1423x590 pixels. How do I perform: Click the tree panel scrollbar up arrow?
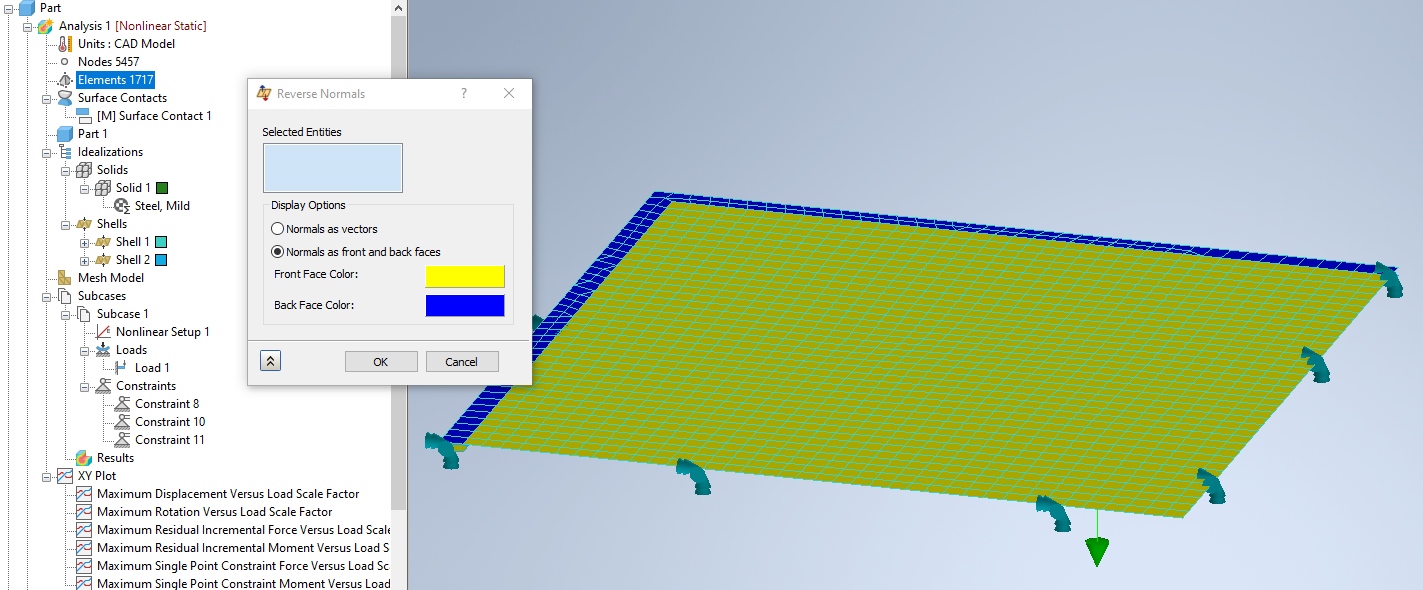point(399,8)
